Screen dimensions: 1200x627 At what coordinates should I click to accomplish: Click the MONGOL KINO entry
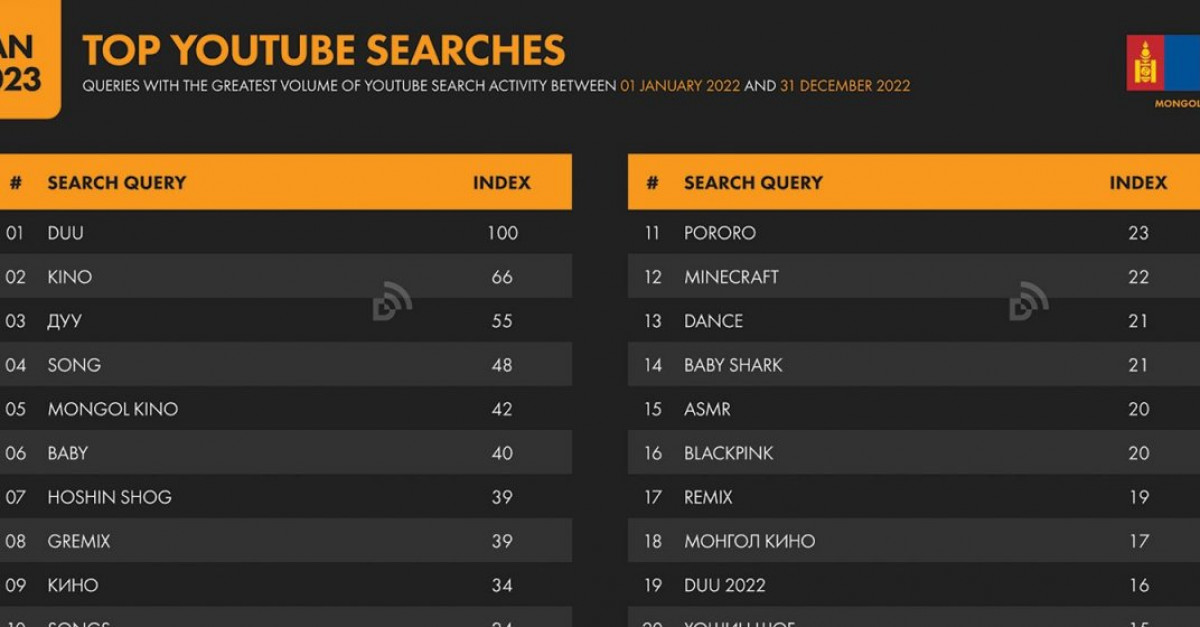pyautogui.click(x=113, y=409)
